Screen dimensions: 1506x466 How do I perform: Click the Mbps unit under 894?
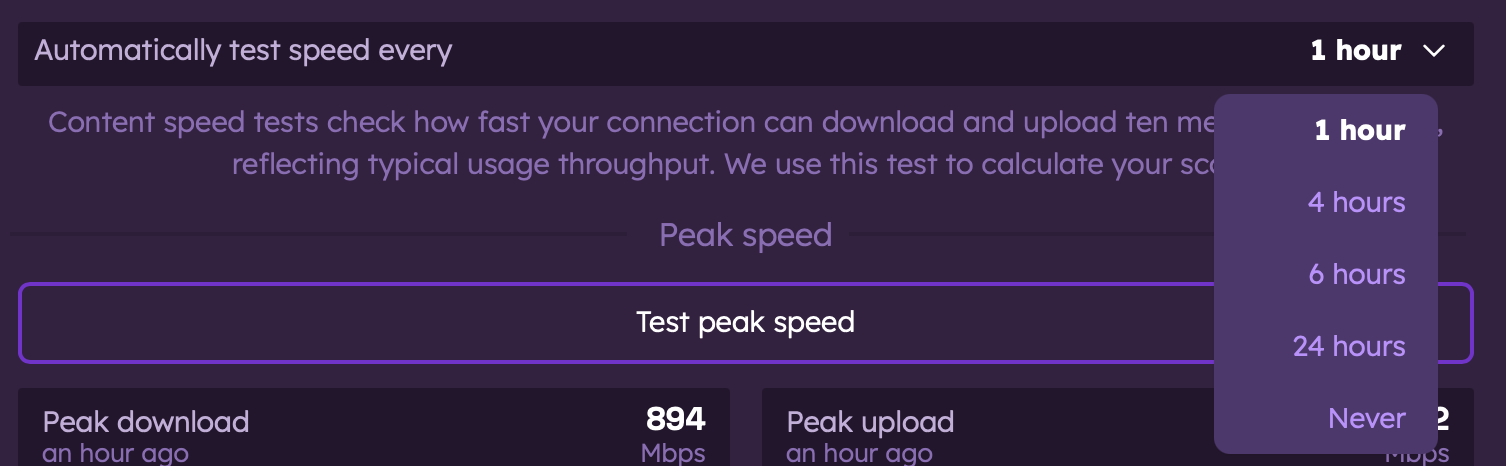coord(673,453)
